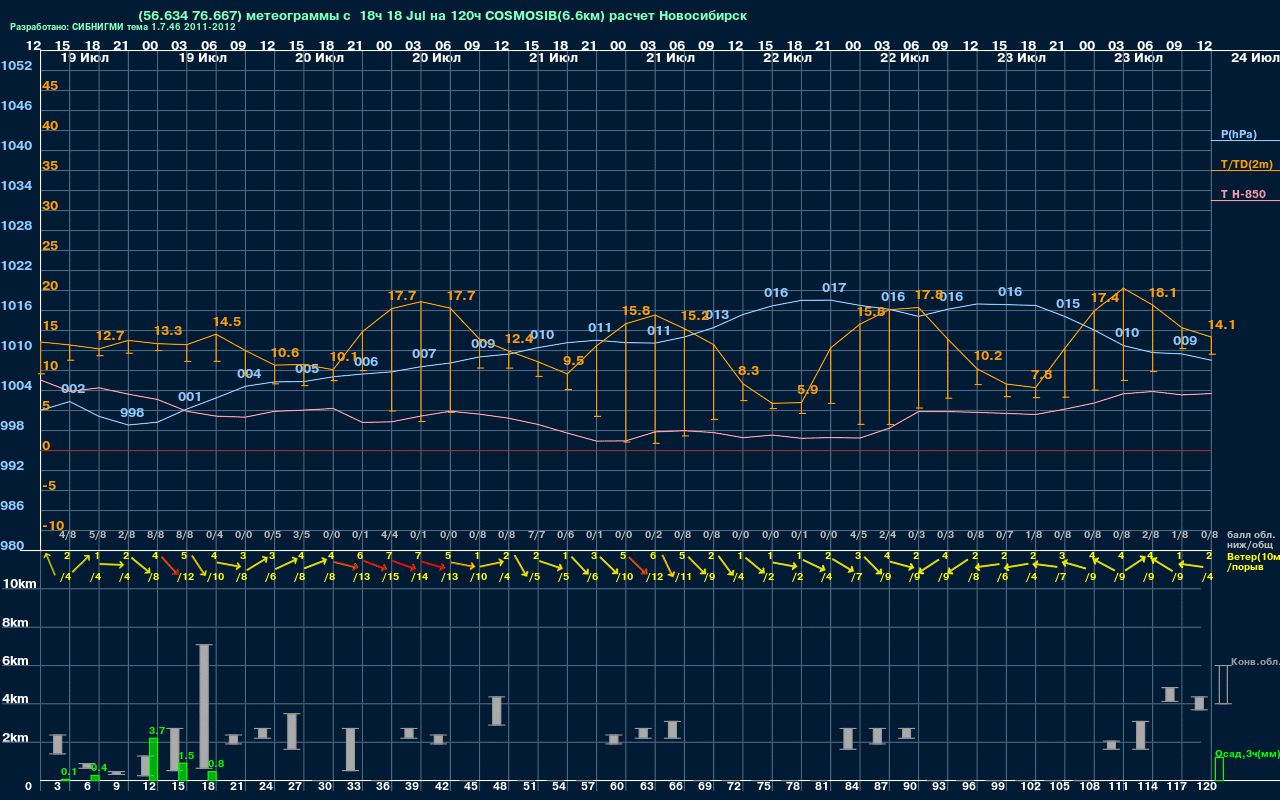The width and height of the screenshot is (1280, 800).
Task: Click the 102 forecast hour label
Action: pos(1032,788)
